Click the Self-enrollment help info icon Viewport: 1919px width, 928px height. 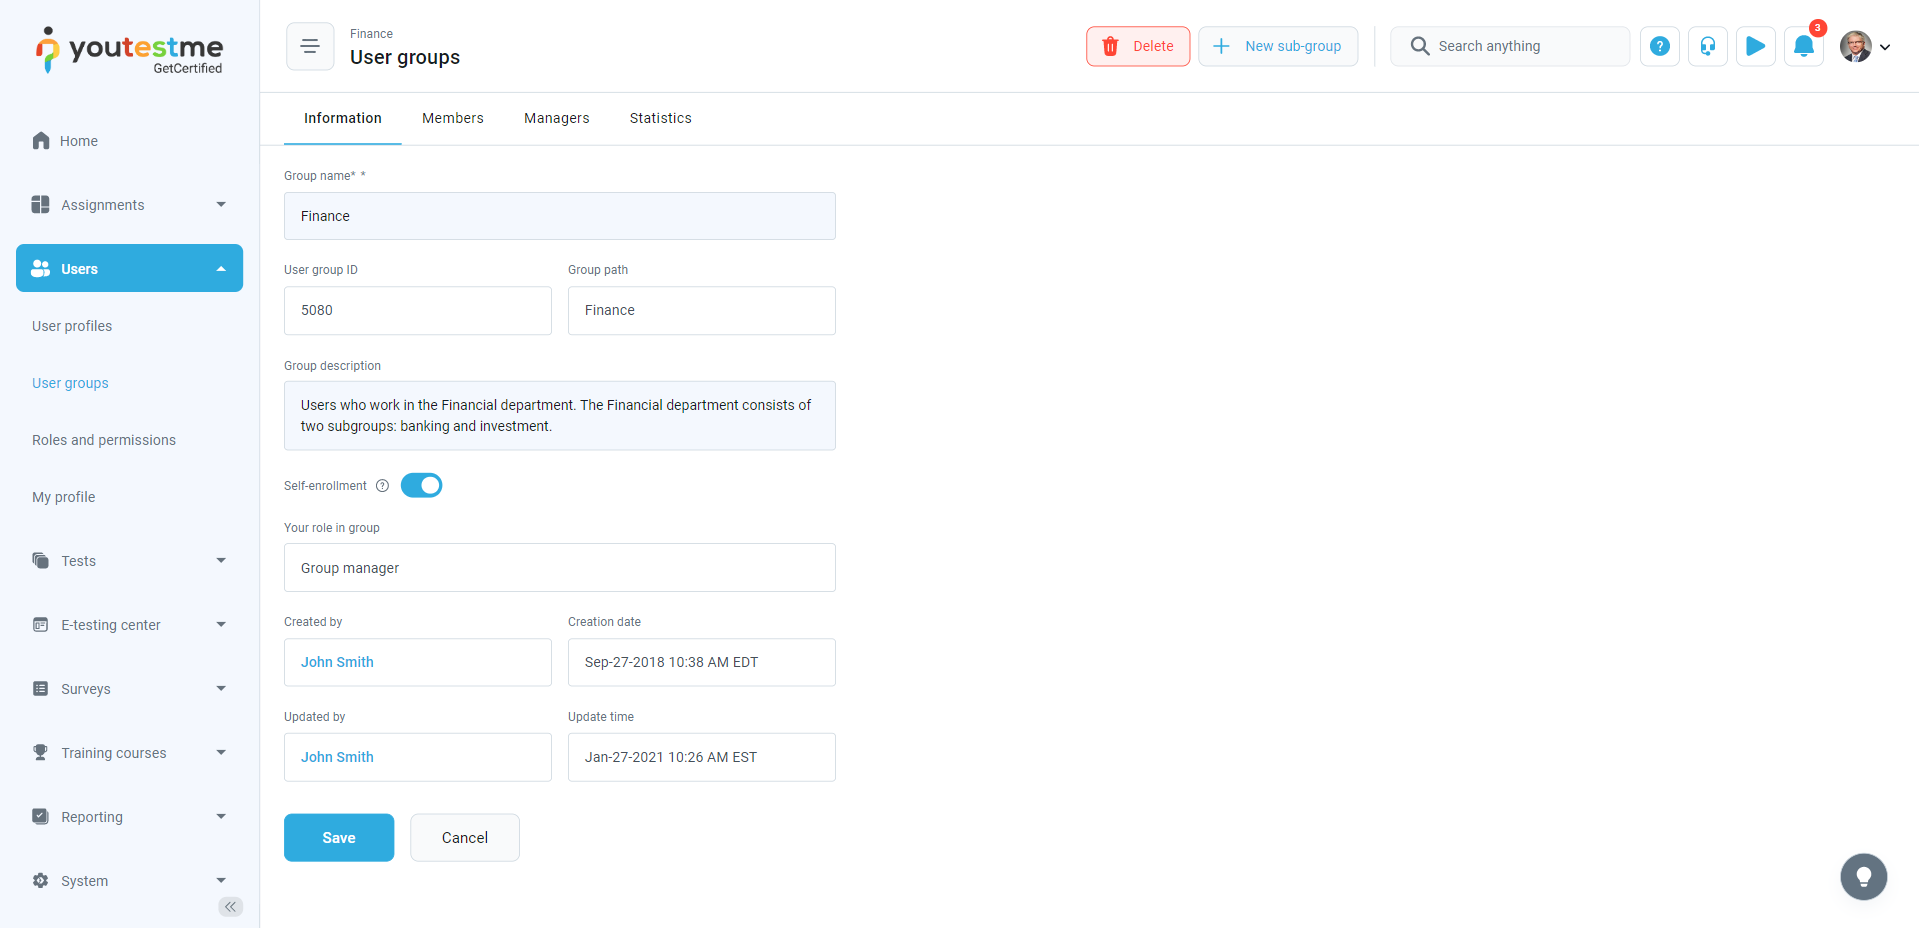pos(382,486)
